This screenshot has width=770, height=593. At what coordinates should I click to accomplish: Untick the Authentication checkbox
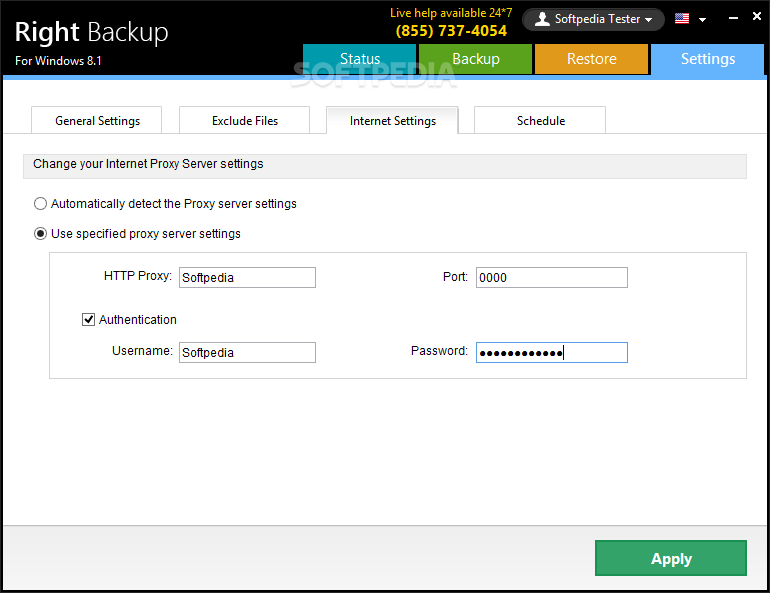point(88,320)
